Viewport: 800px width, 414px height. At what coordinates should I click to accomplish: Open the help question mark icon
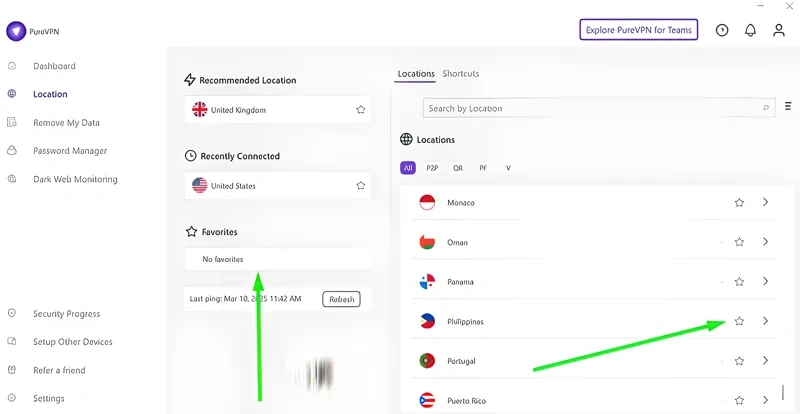722,30
